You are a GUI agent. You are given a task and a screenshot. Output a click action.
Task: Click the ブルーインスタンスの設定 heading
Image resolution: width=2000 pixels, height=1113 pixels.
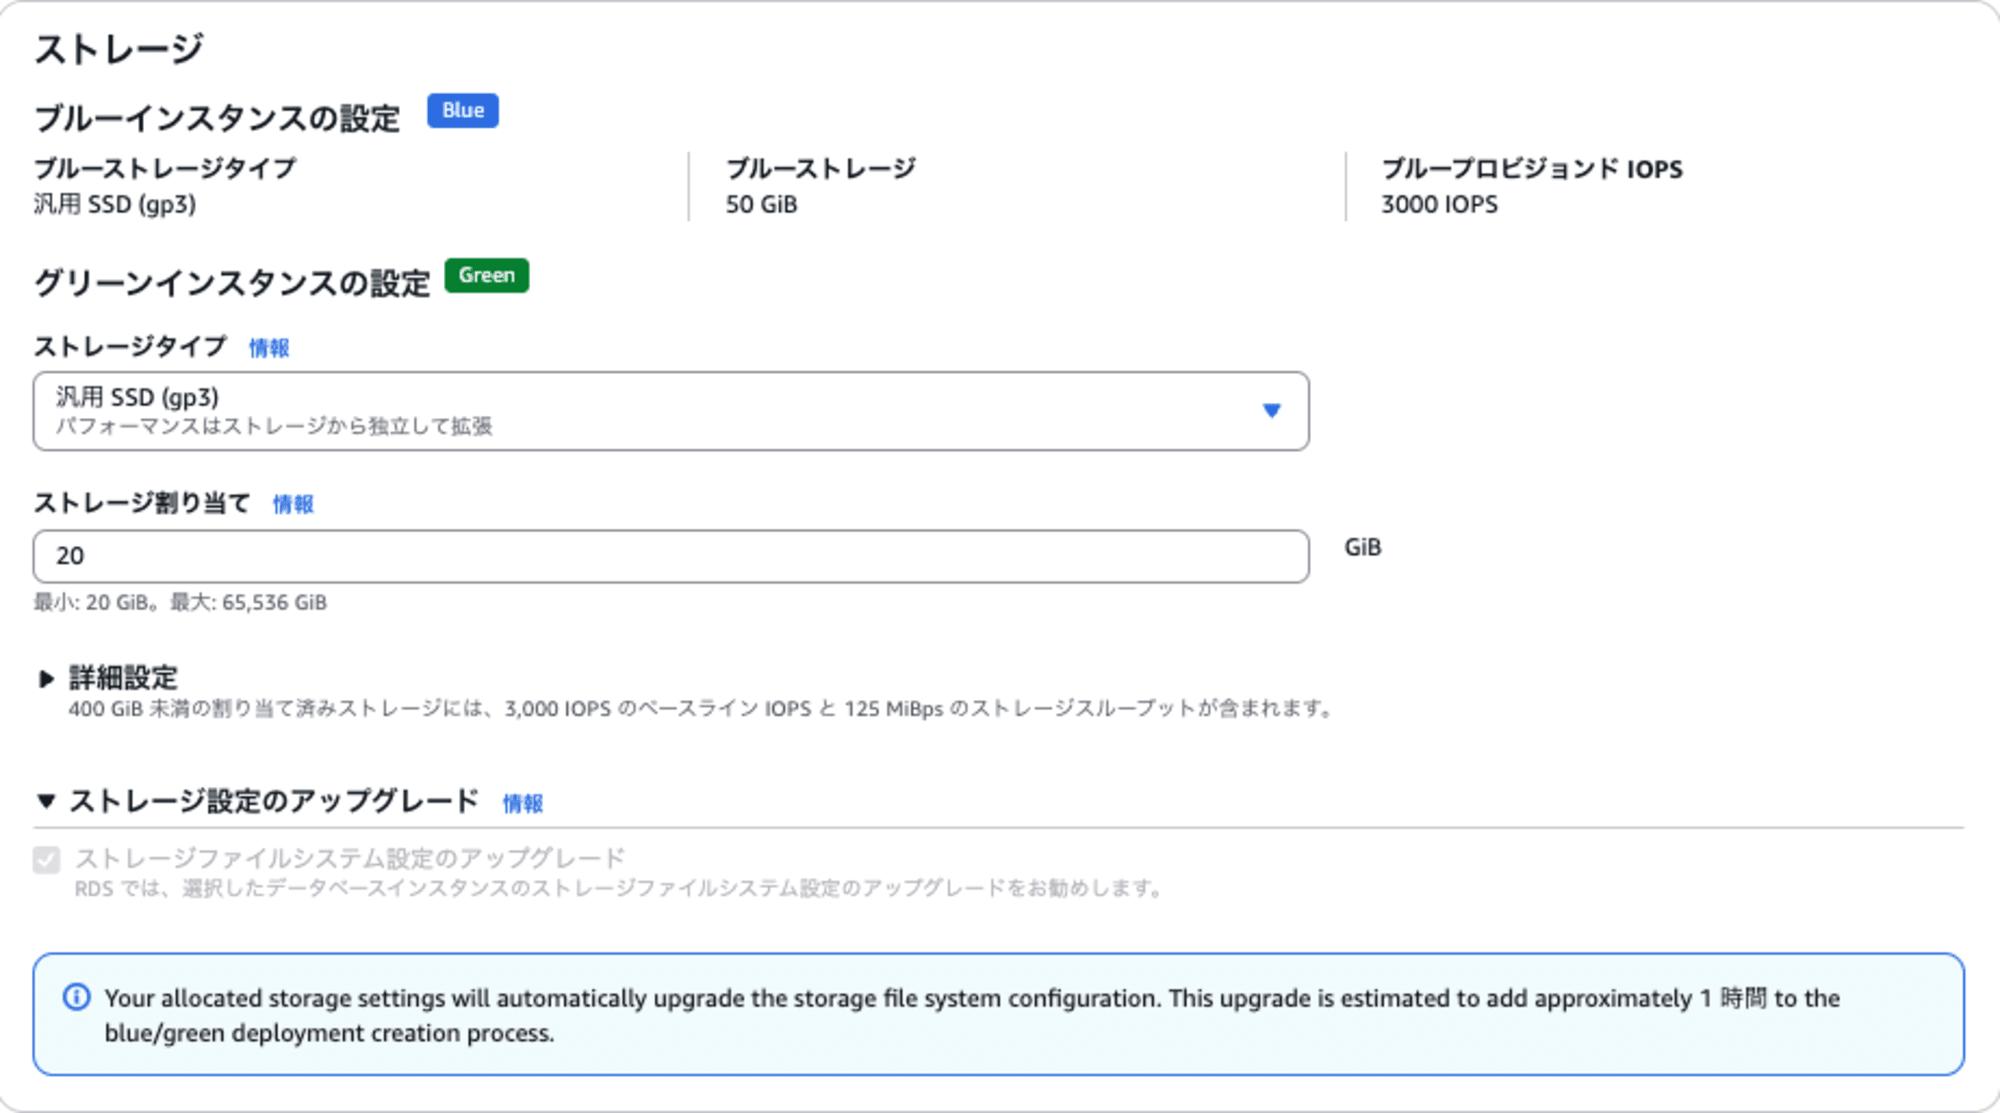(x=217, y=118)
